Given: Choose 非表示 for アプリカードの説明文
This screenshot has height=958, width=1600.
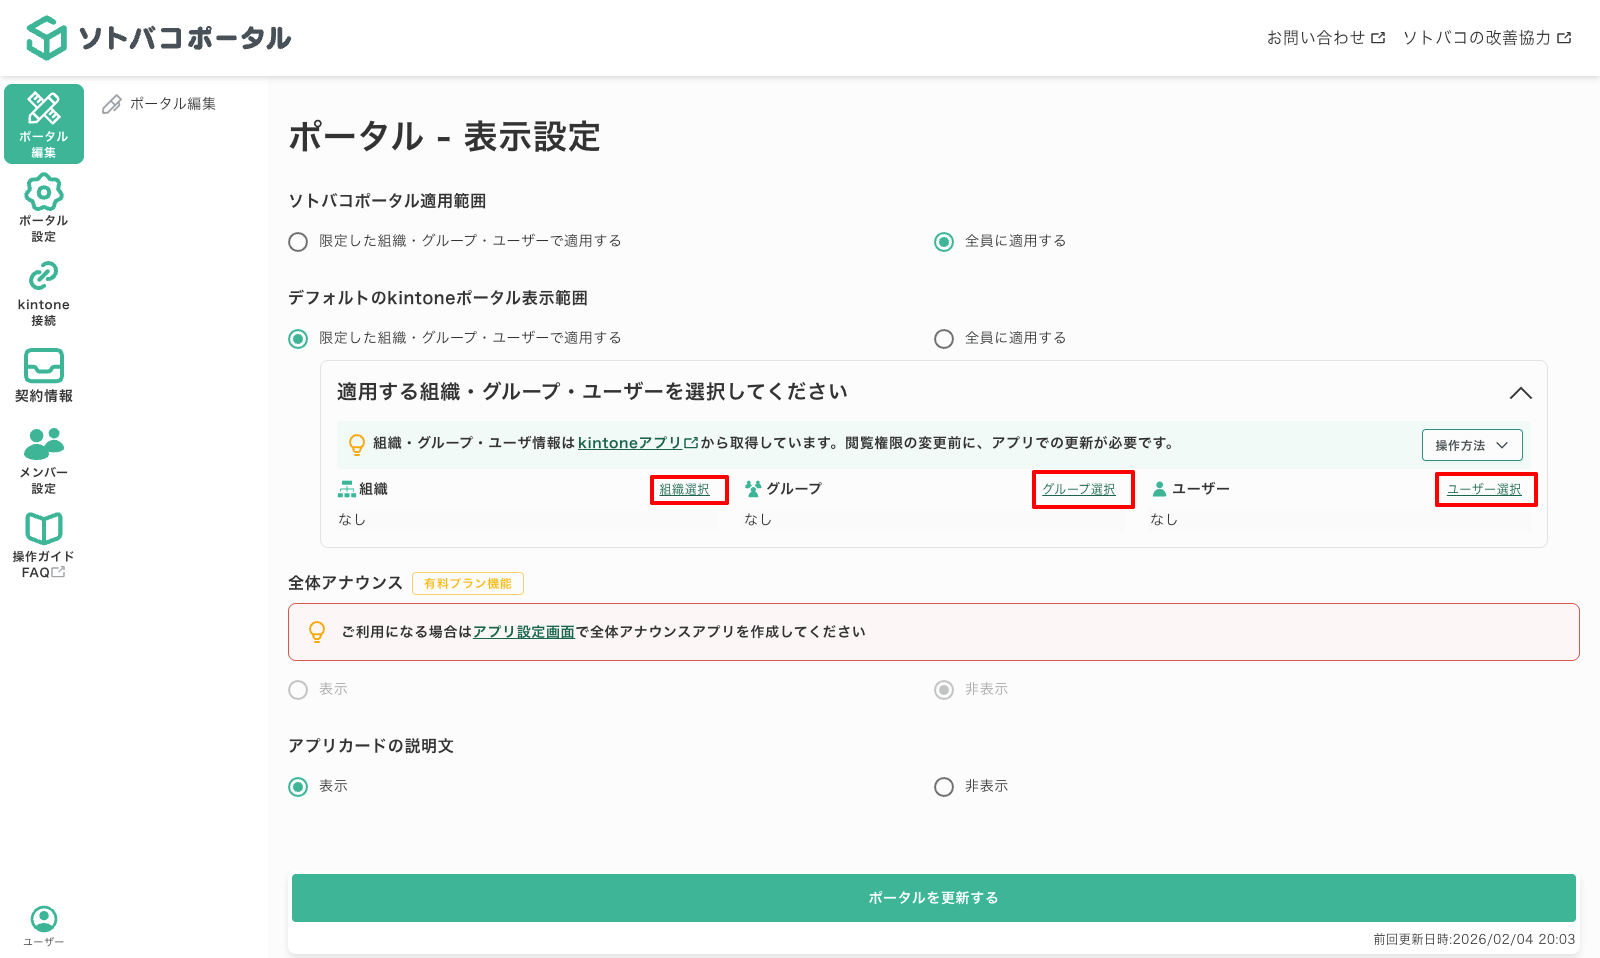Looking at the screenshot, I should coord(943,787).
